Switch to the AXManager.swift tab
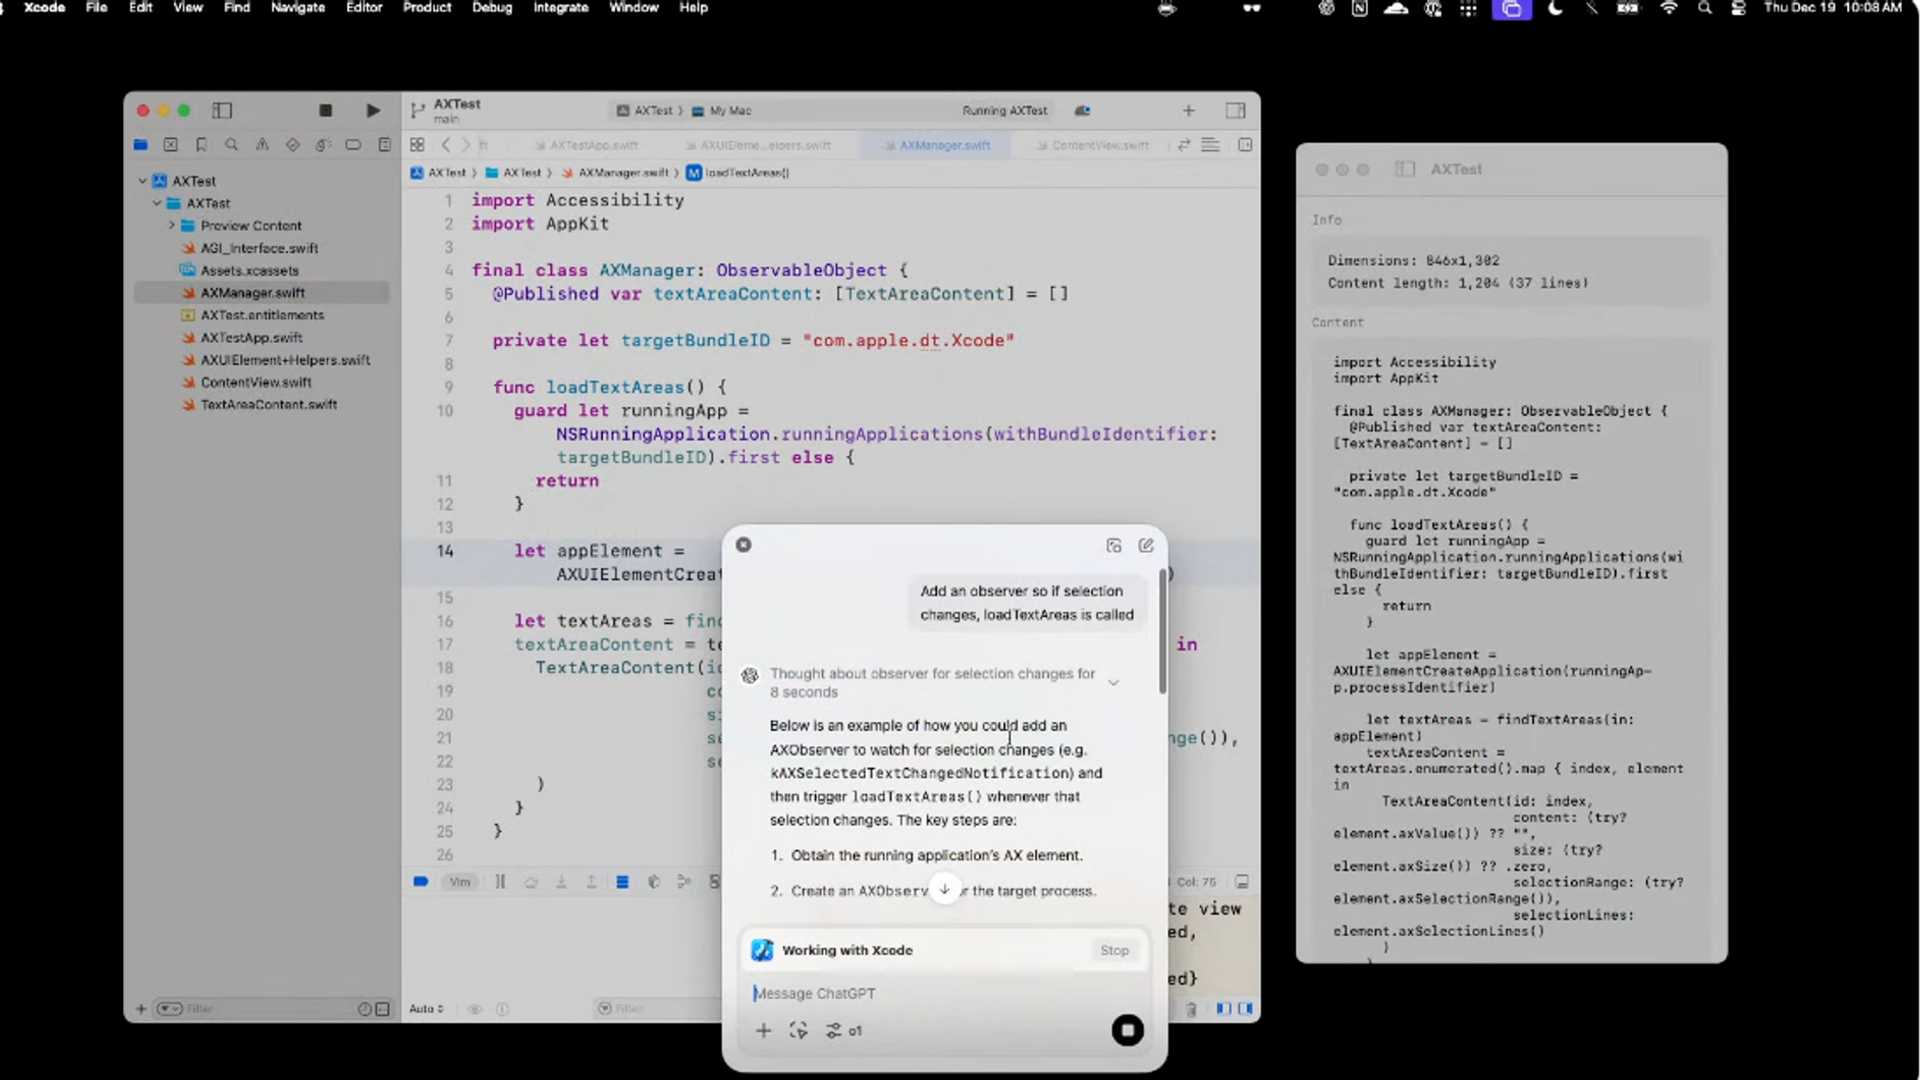Viewport: 1920px width, 1080px height. [x=937, y=145]
